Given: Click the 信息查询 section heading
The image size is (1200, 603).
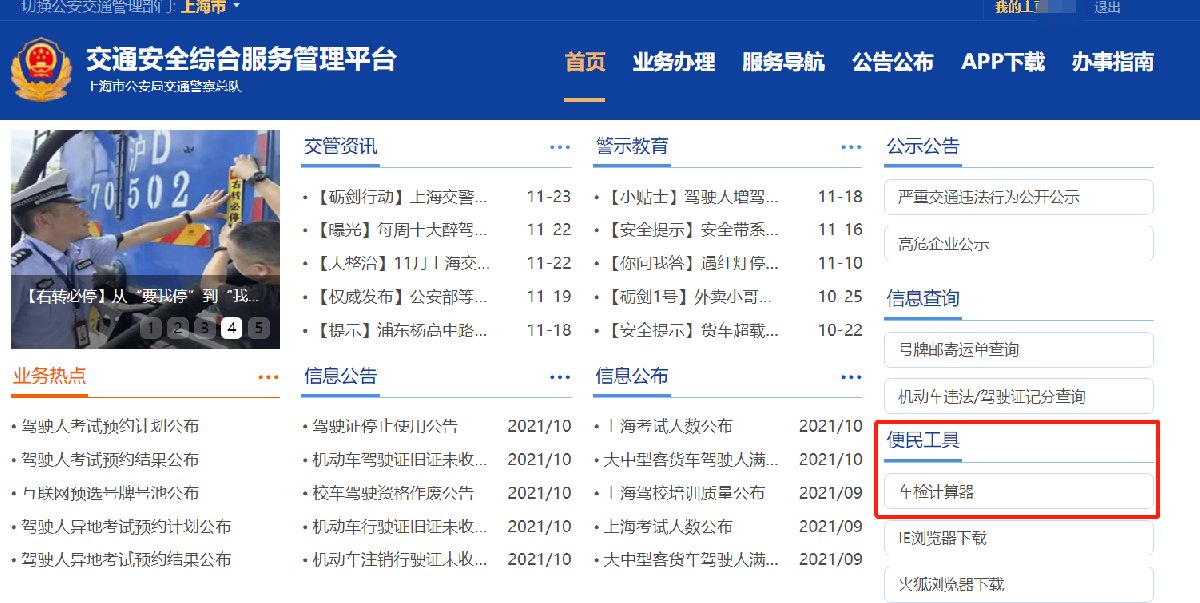Looking at the screenshot, I should coord(923,298).
